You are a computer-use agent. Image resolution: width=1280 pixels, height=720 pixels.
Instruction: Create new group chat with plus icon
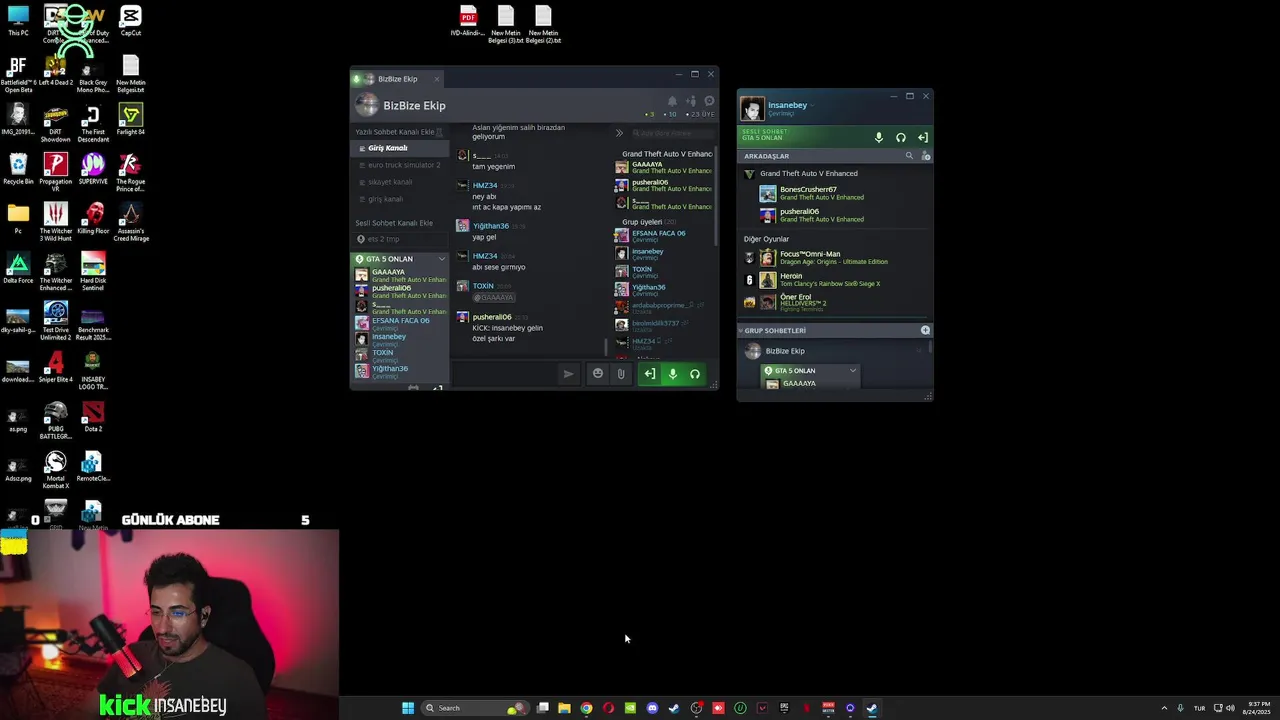click(925, 330)
